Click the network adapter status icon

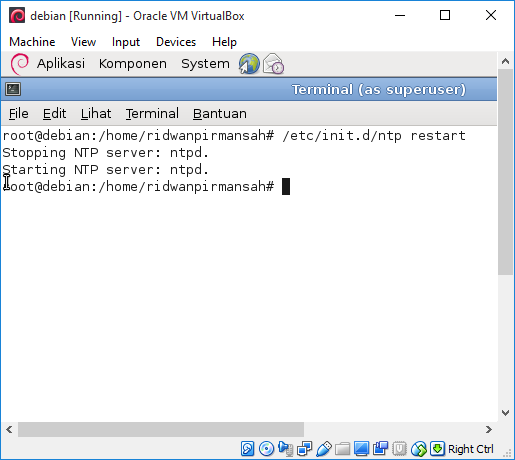pos(304,449)
